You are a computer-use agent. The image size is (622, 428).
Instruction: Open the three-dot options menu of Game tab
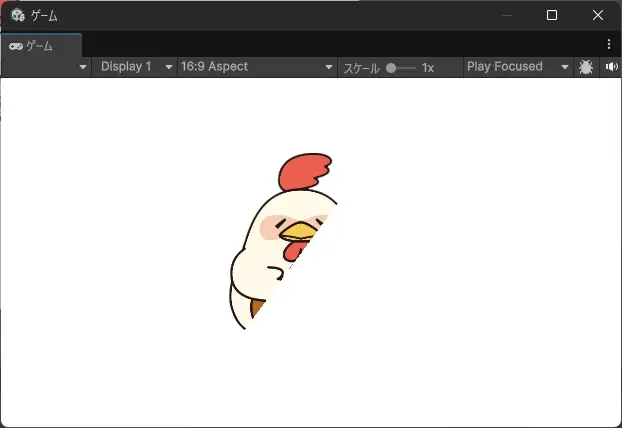(x=609, y=44)
